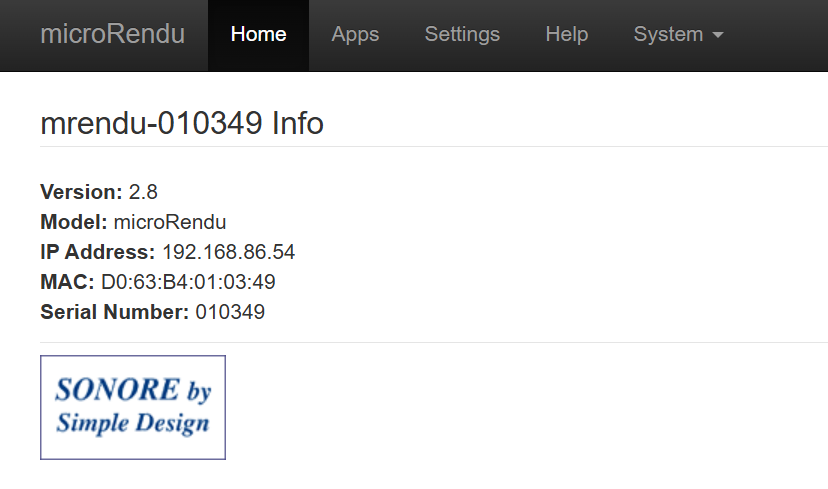Click the version number 2.8
This screenshot has width=828, height=489.
[143, 192]
